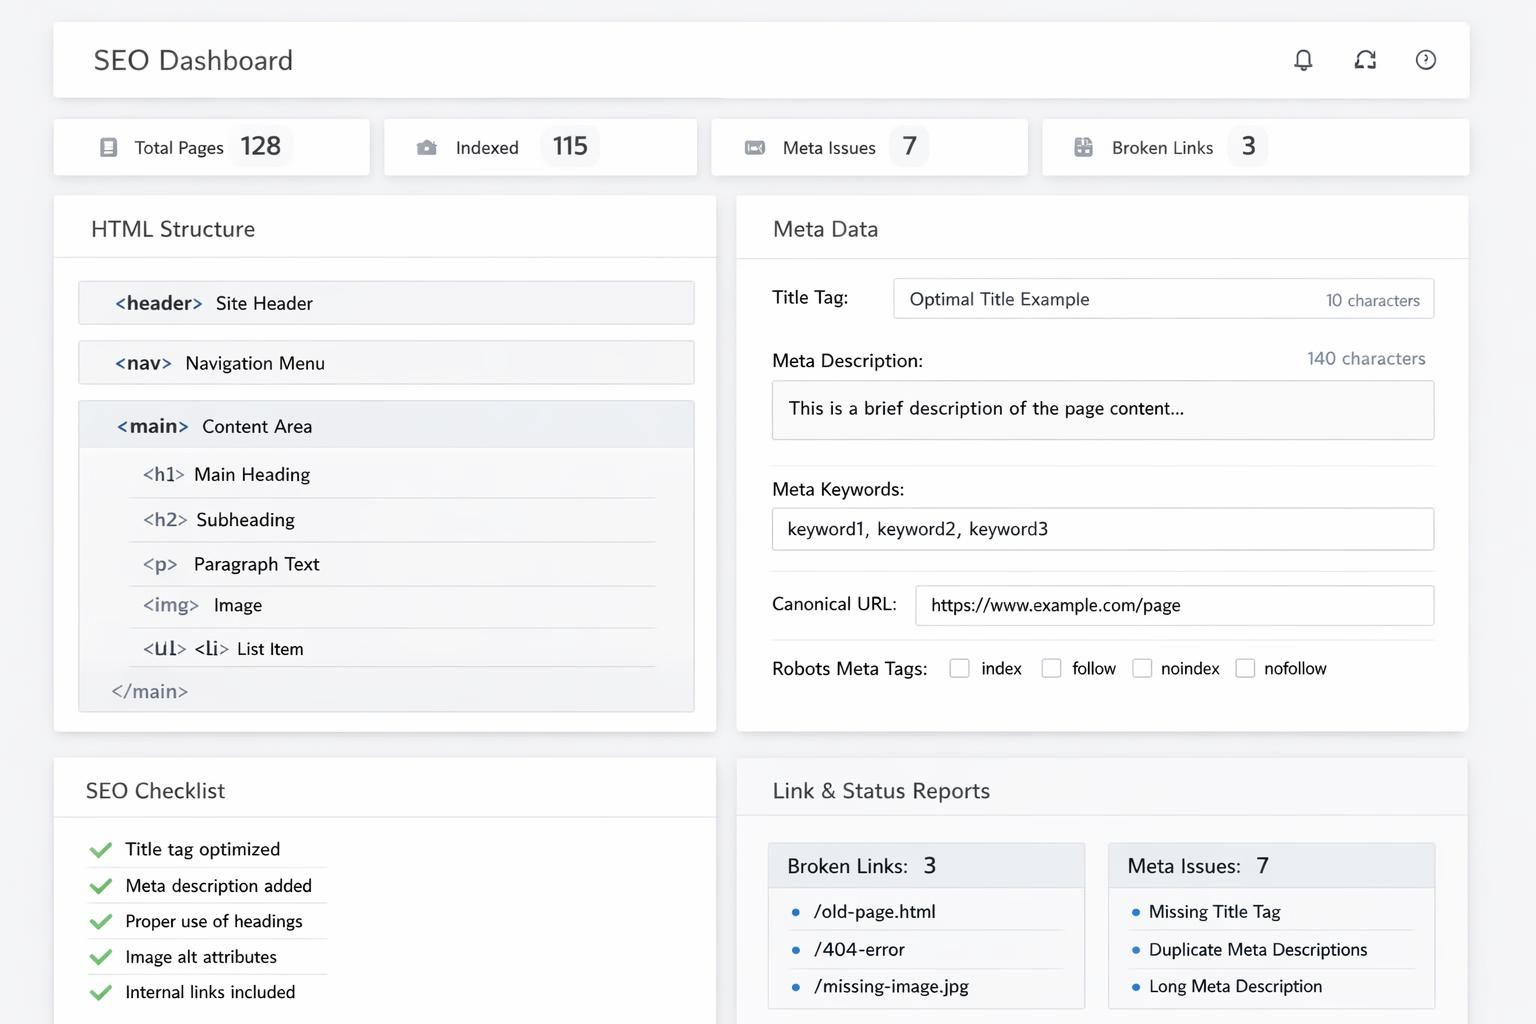Click the green check beside Title tag optimized

(101, 850)
